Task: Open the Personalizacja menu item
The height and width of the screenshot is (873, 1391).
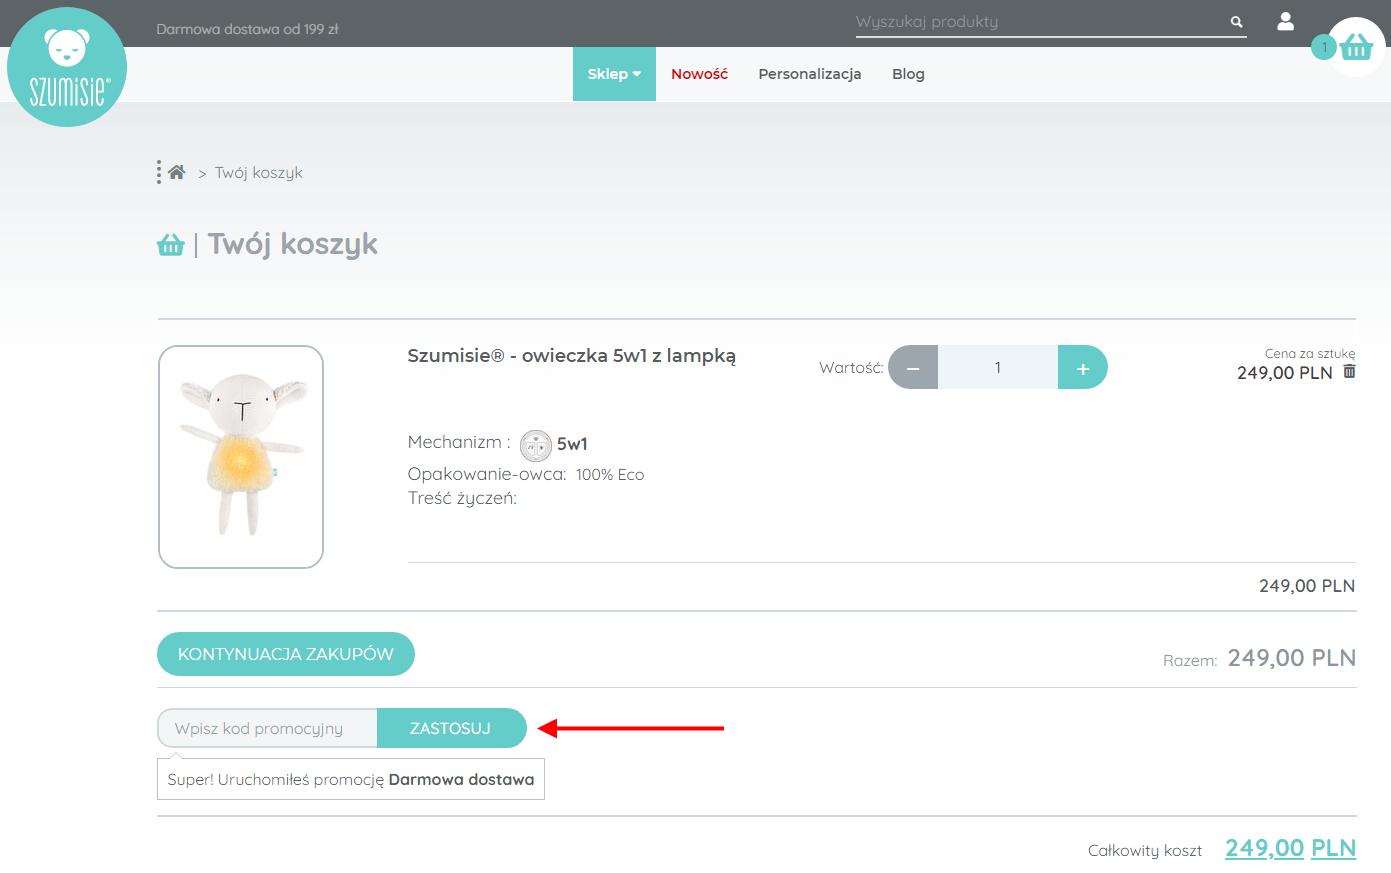Action: (810, 74)
